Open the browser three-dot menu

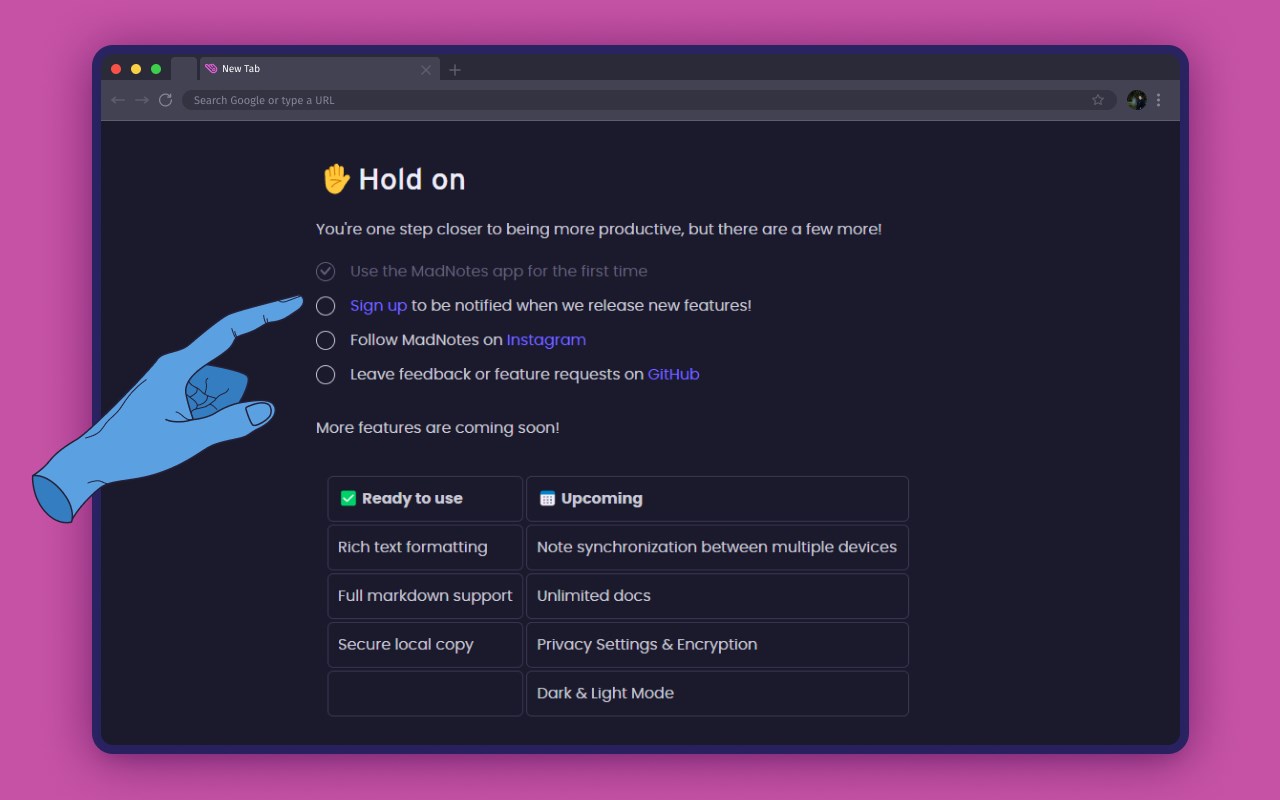[x=1159, y=100]
